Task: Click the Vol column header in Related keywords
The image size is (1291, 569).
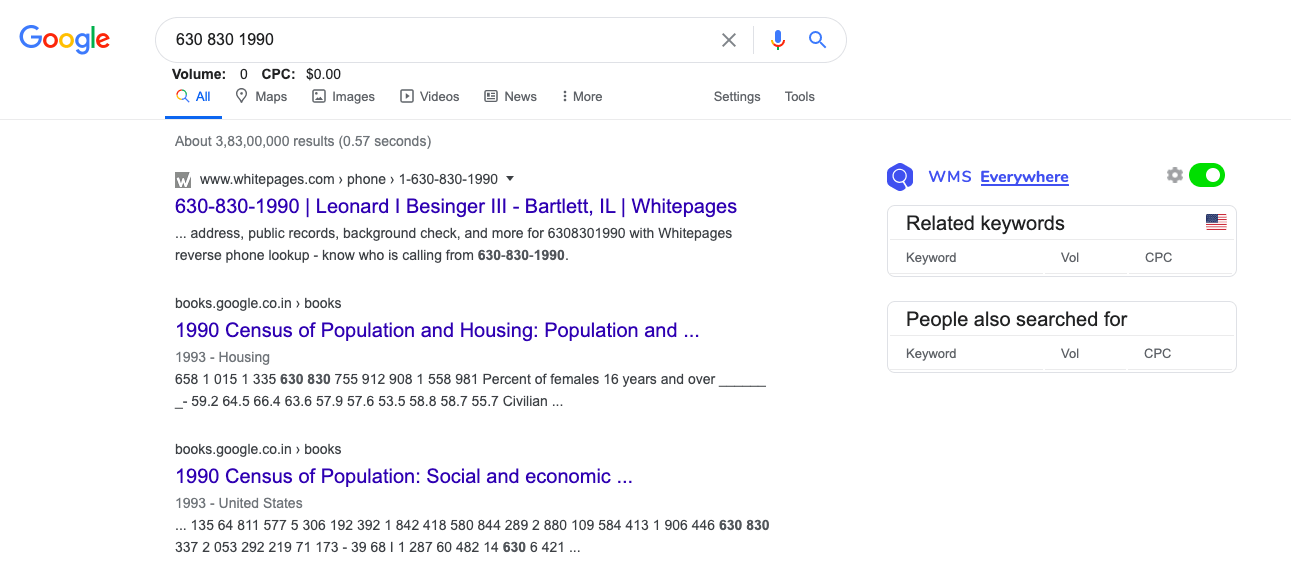Action: (x=1070, y=258)
